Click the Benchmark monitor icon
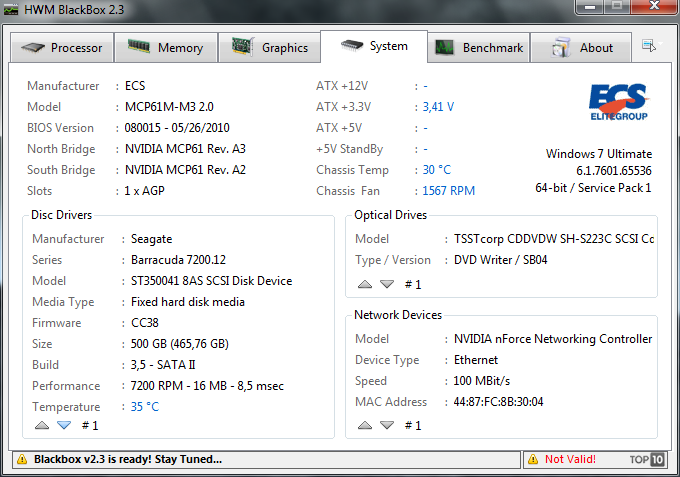Image resolution: width=680 pixels, height=477 pixels. pos(445,47)
